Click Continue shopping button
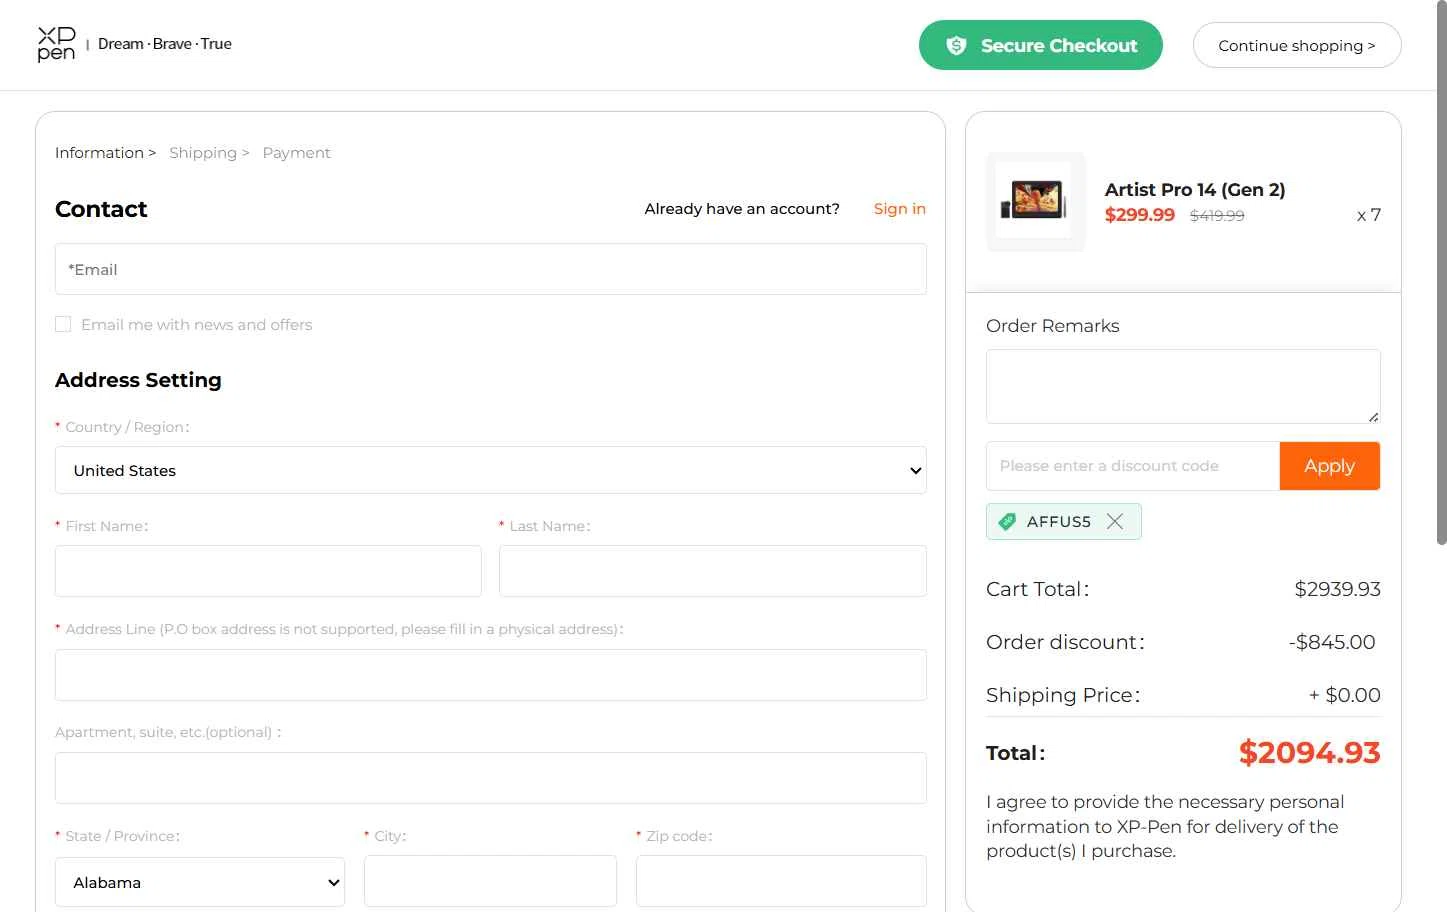The width and height of the screenshot is (1447, 912). [1297, 45]
